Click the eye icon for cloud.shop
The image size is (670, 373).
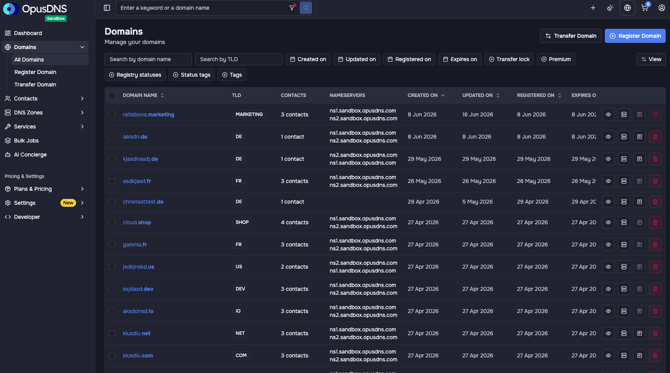[x=608, y=222]
